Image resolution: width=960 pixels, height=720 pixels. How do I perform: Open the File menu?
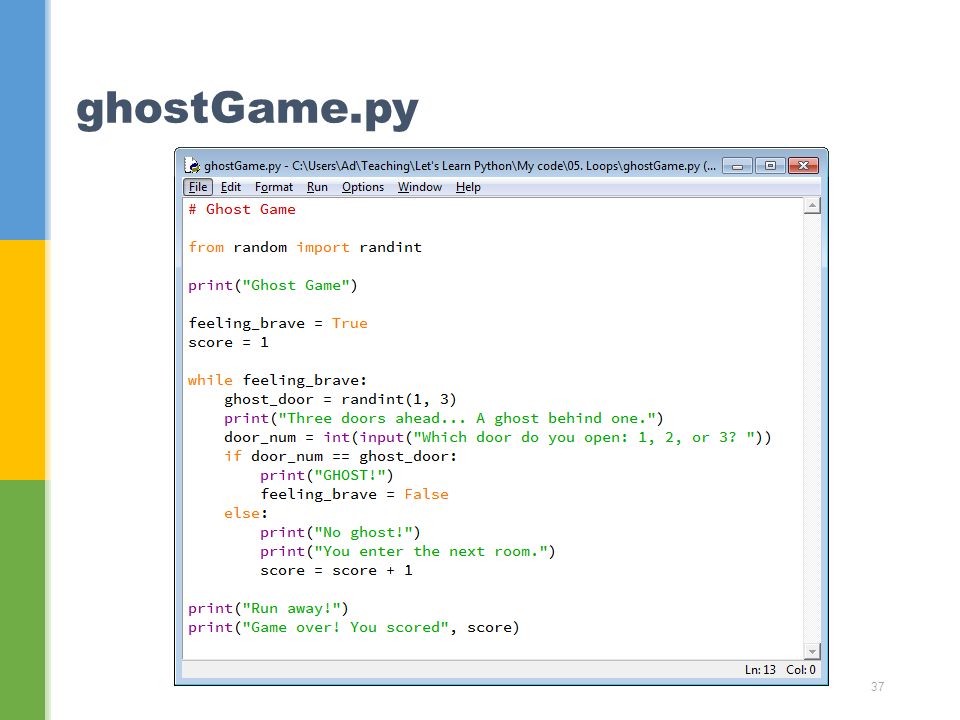tap(198, 187)
